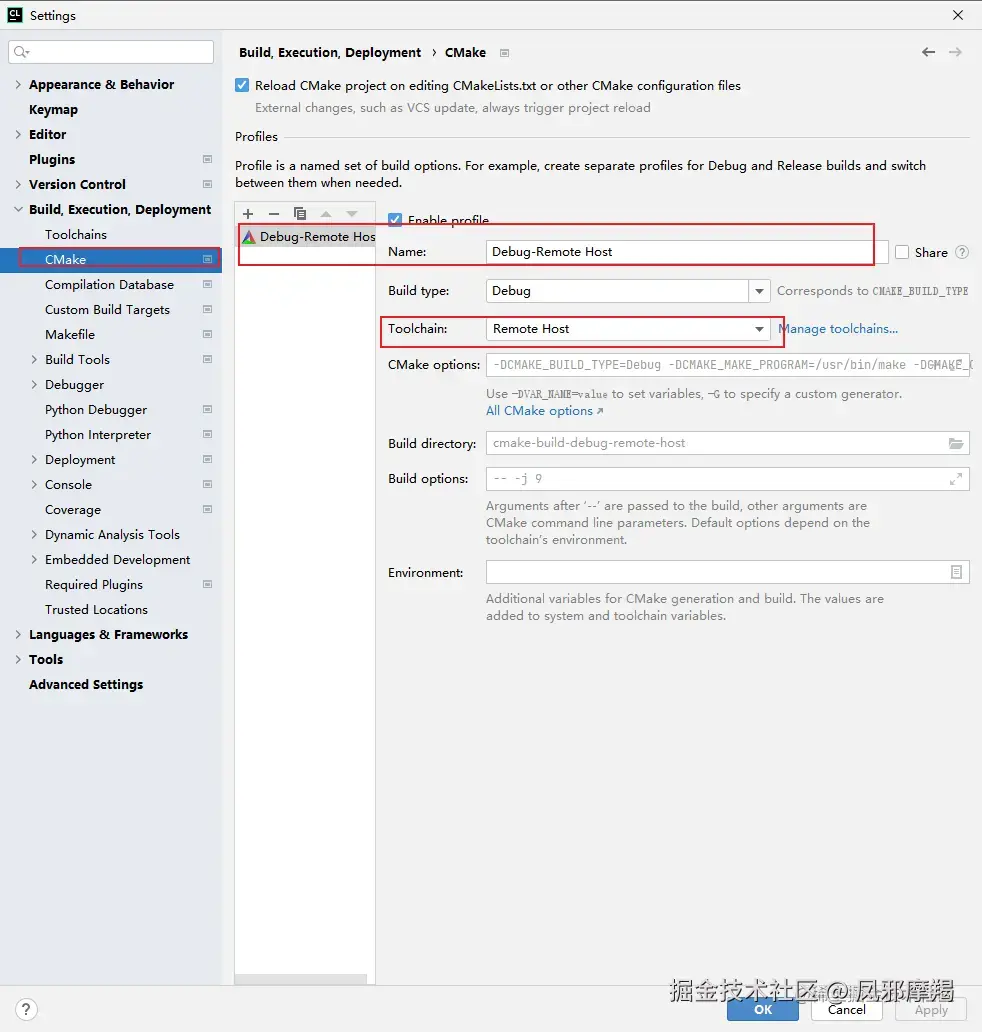Viewport: 982px width, 1032px height.
Task: Copy the selected profile
Action: click(299, 214)
